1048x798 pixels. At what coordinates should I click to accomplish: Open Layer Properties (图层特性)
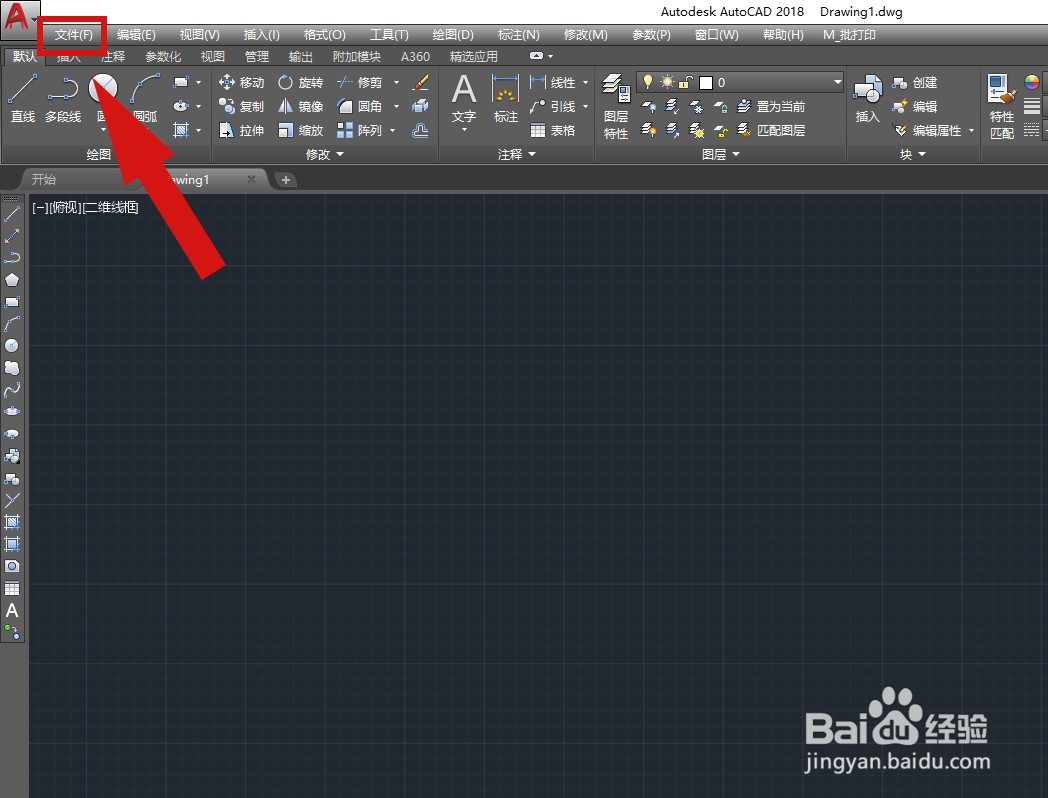616,107
